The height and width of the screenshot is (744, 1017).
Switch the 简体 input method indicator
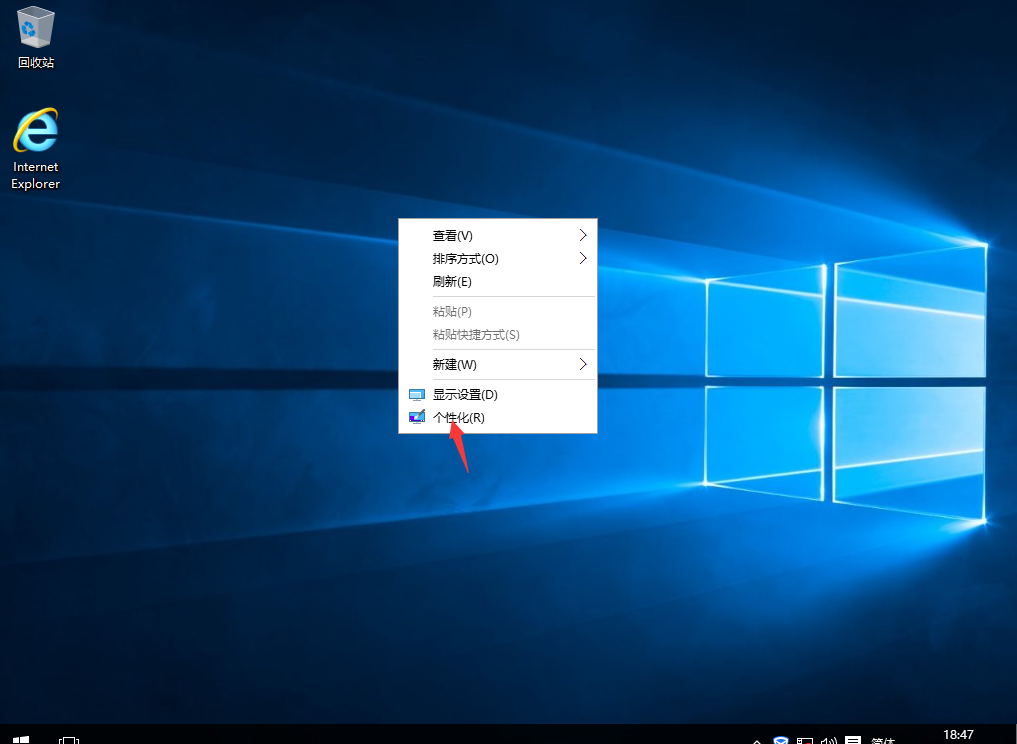pyautogui.click(x=883, y=741)
